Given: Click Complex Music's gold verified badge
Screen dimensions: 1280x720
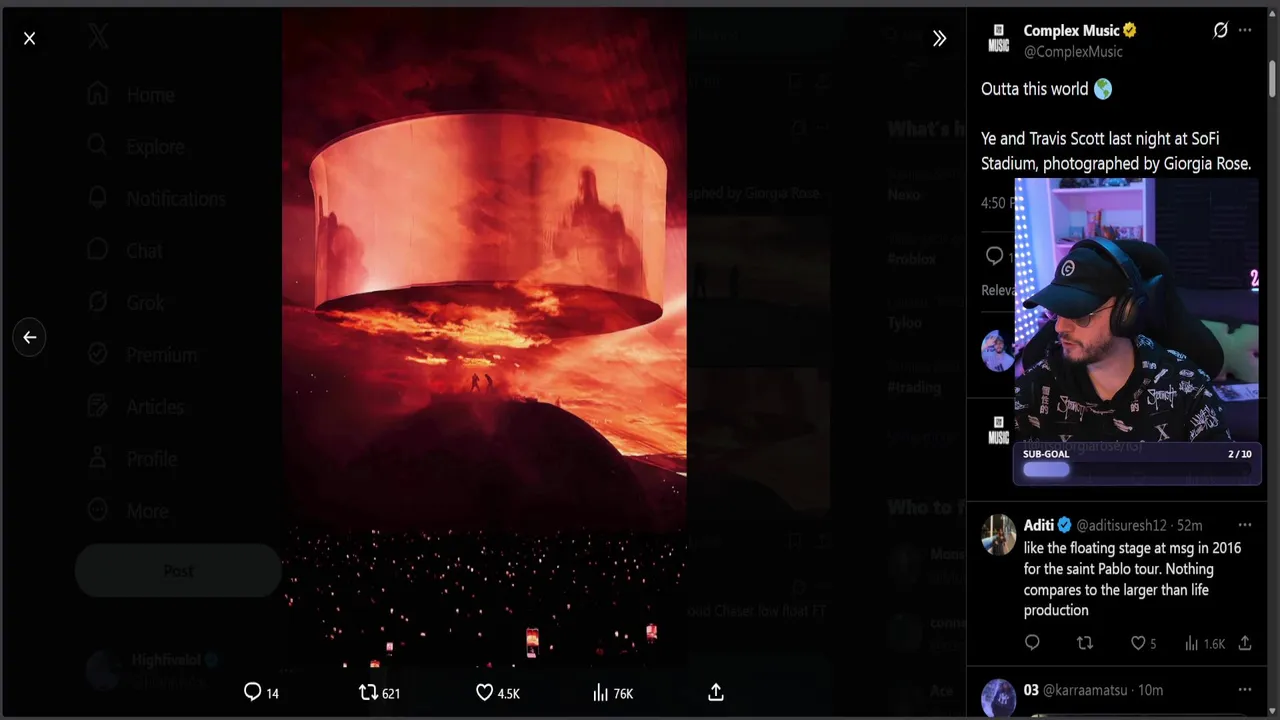Looking at the screenshot, I should click(x=1130, y=30).
